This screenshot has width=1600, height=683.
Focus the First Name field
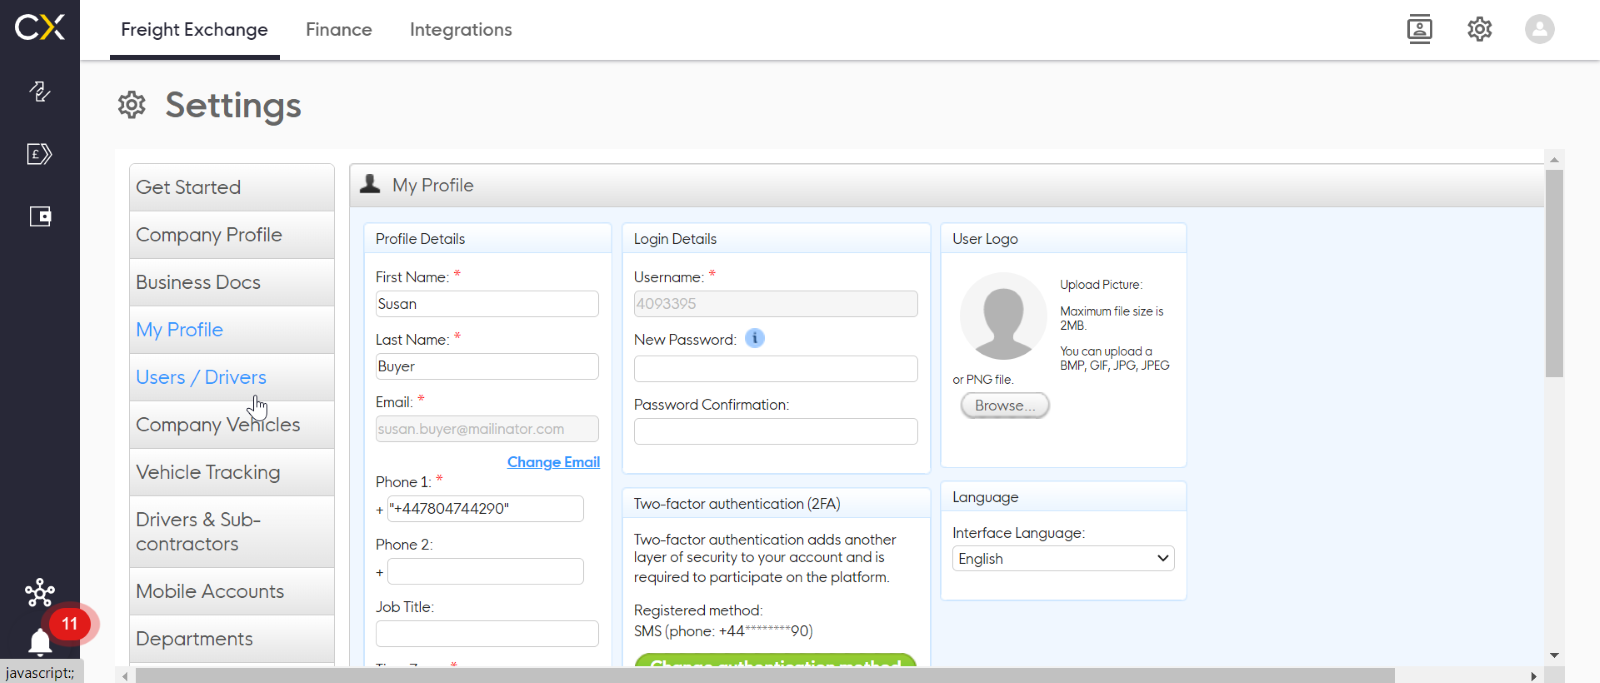[x=487, y=304]
